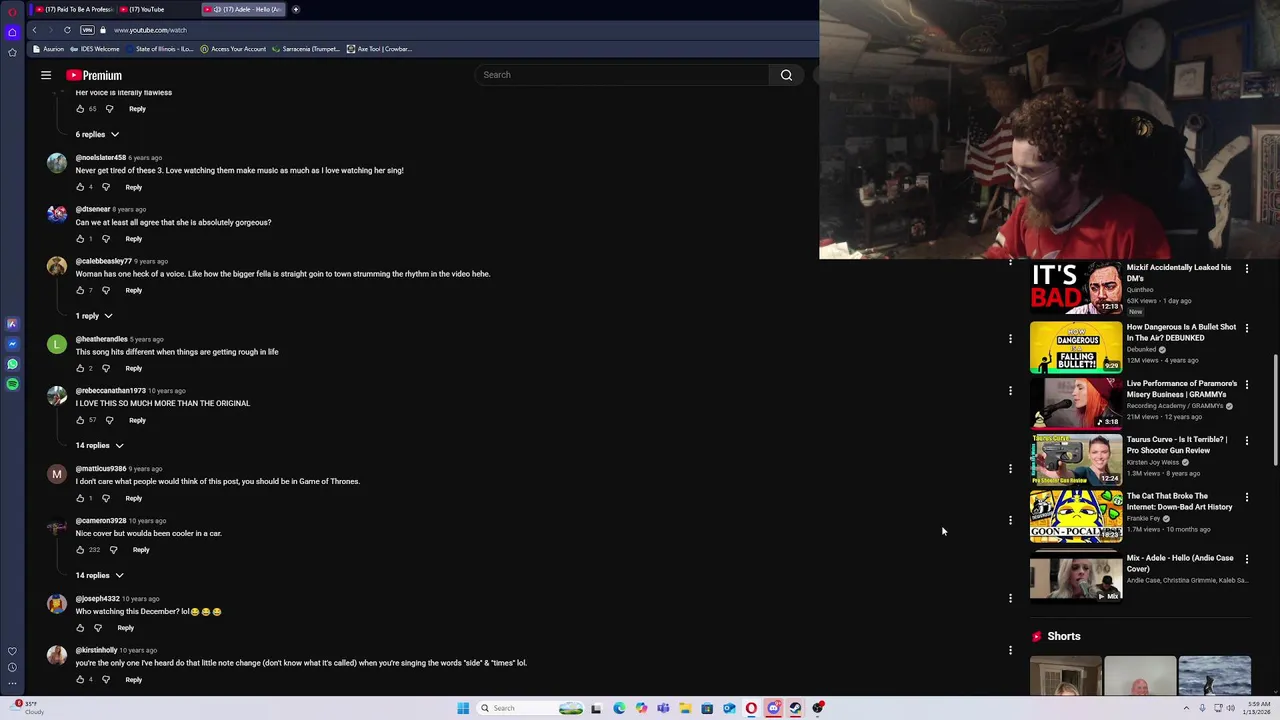Open the history clock in the Opera sidebar
This screenshot has width=1280, height=720.
click(x=12, y=667)
